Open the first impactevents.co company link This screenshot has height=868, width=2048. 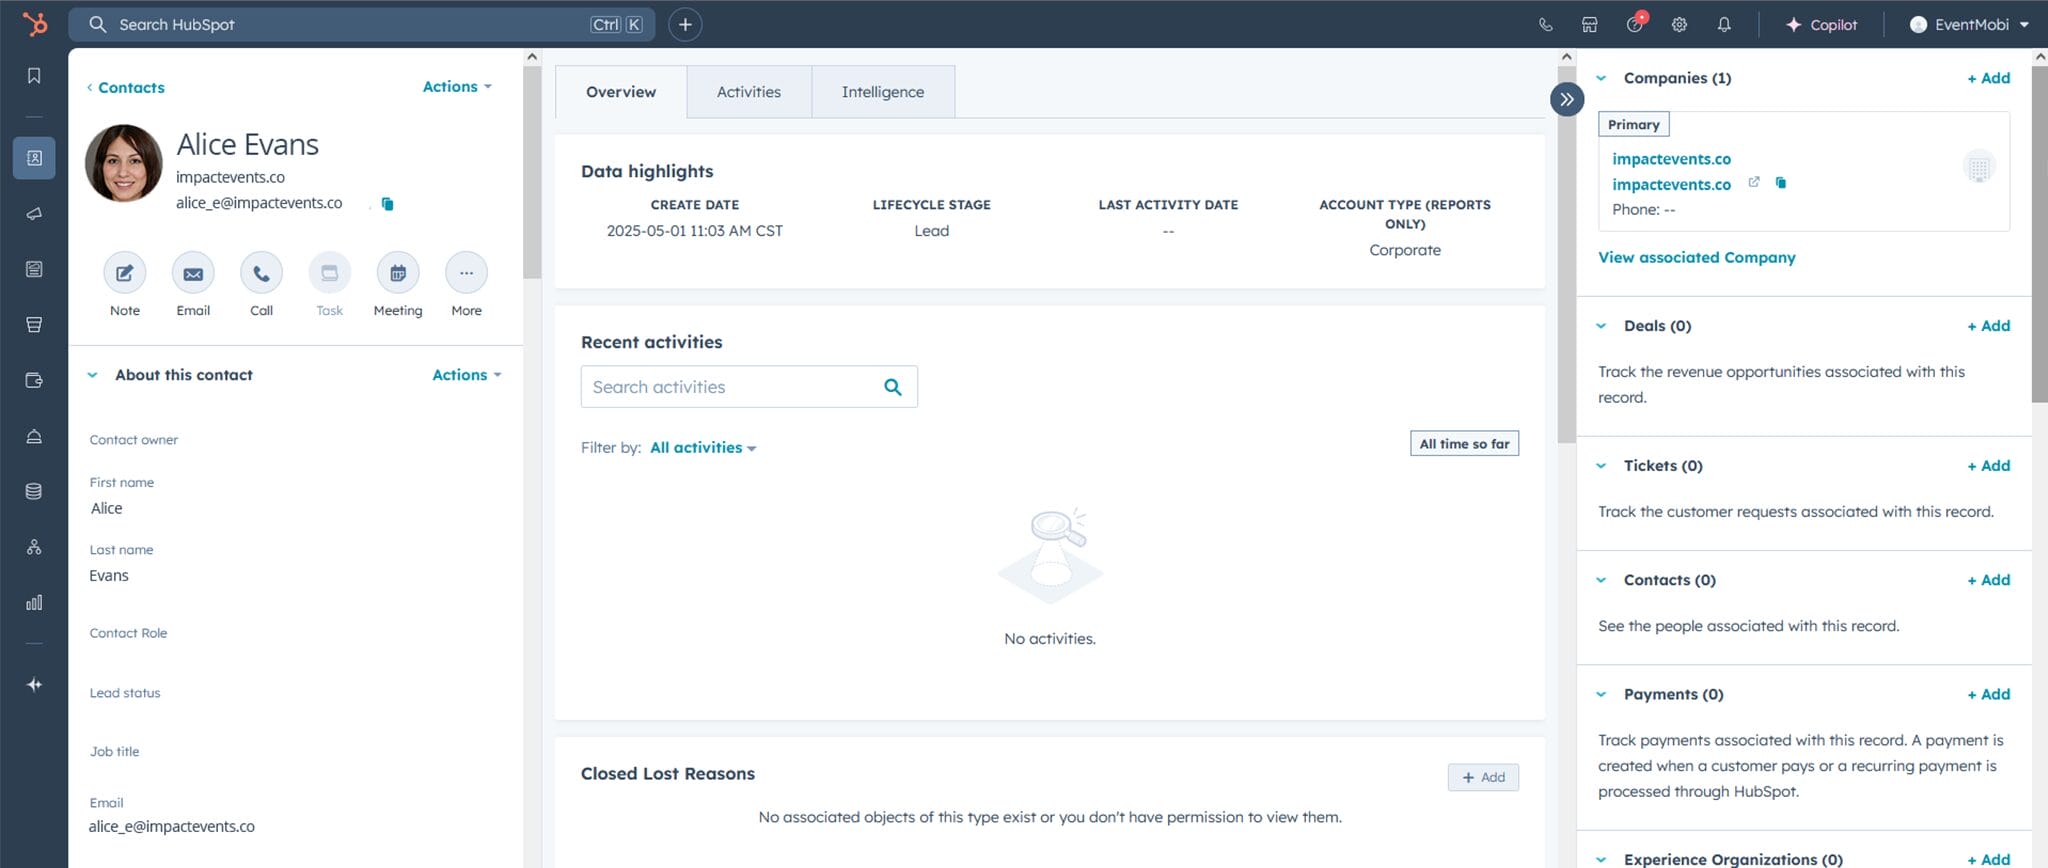[x=1671, y=159]
